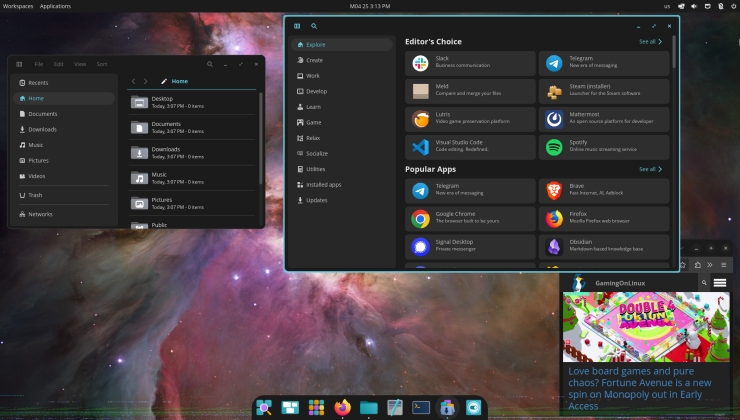Open the Sort menu in file manager
This screenshot has width=740, height=420.
click(x=101, y=64)
